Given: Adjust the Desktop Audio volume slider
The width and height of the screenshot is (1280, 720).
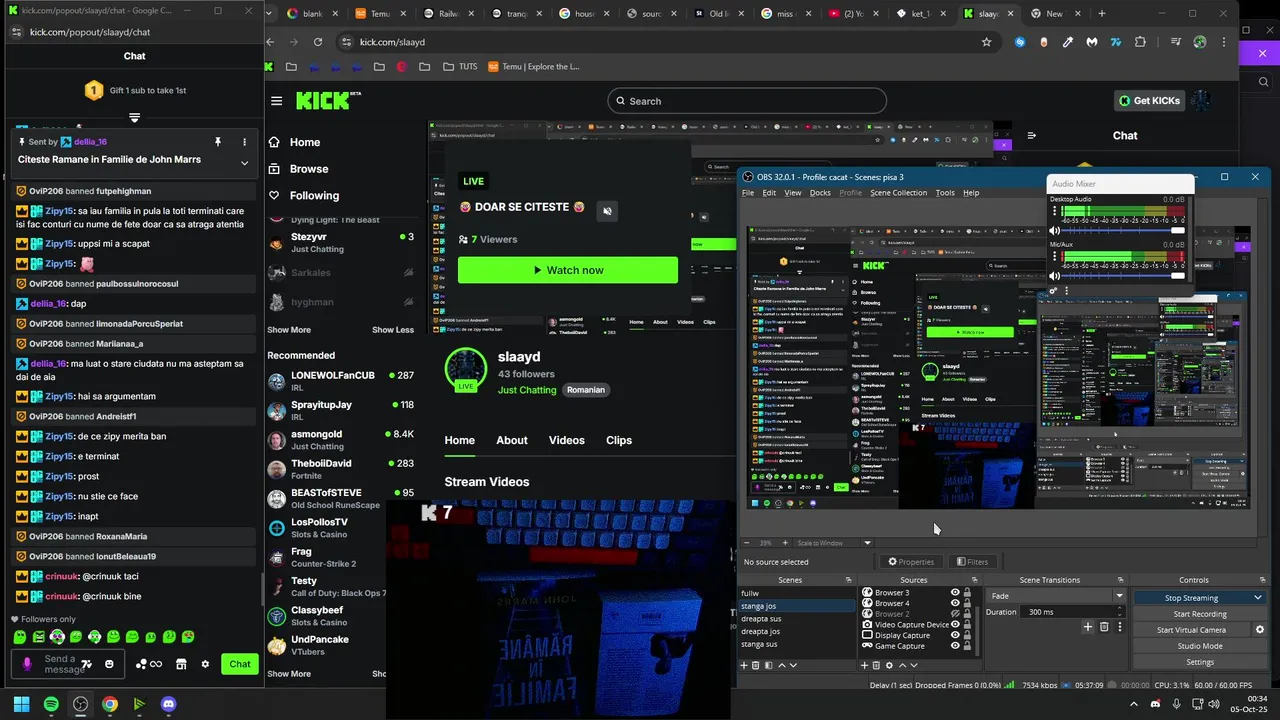Looking at the screenshot, I should pyautogui.click(x=1125, y=231).
